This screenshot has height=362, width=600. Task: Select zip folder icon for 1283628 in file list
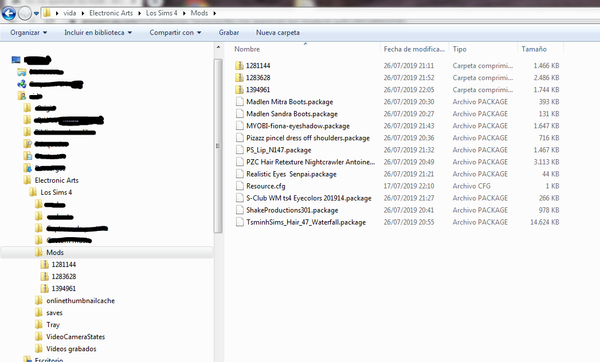[240, 78]
